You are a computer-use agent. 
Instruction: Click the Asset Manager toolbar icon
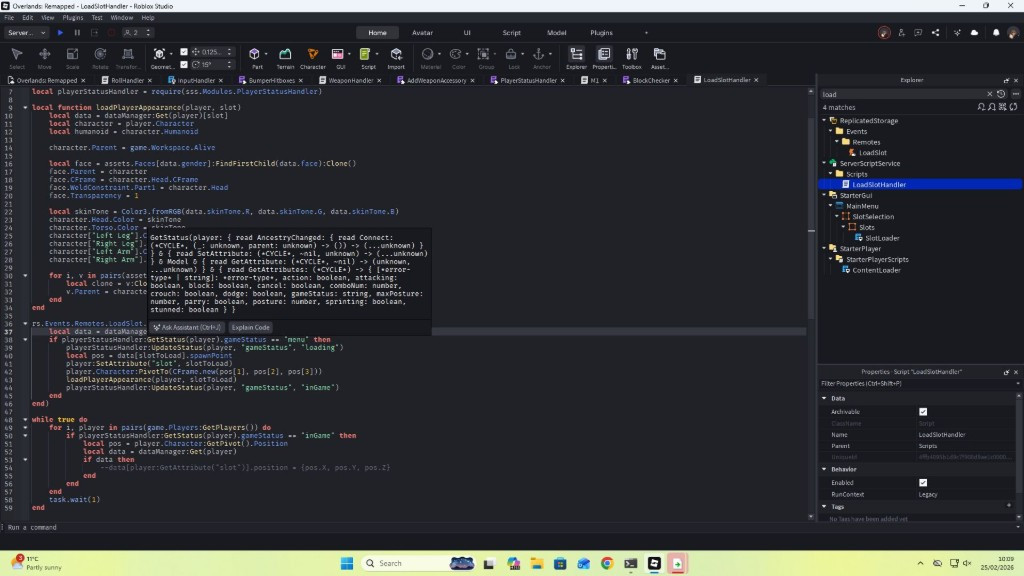click(x=659, y=56)
